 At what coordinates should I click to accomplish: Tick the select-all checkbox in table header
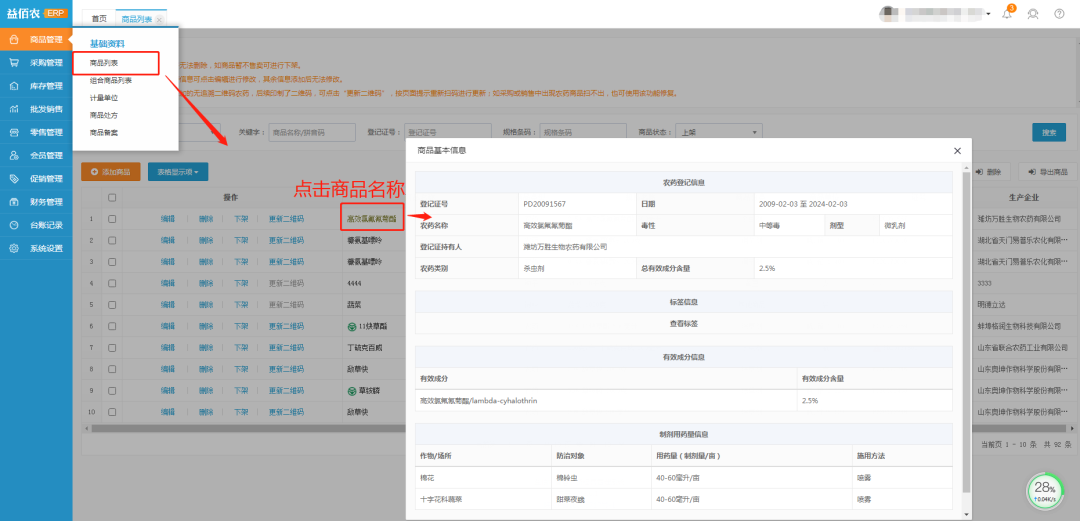tap(112, 198)
